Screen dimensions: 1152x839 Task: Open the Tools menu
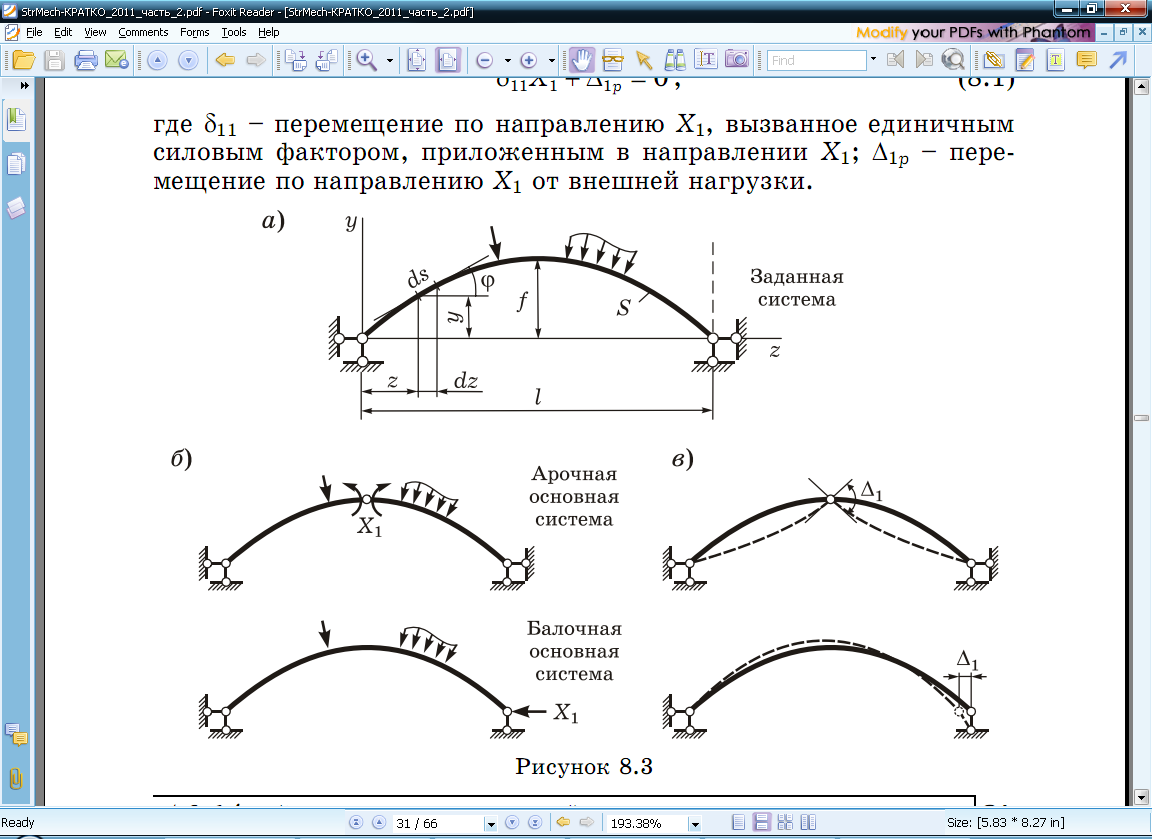pos(234,32)
